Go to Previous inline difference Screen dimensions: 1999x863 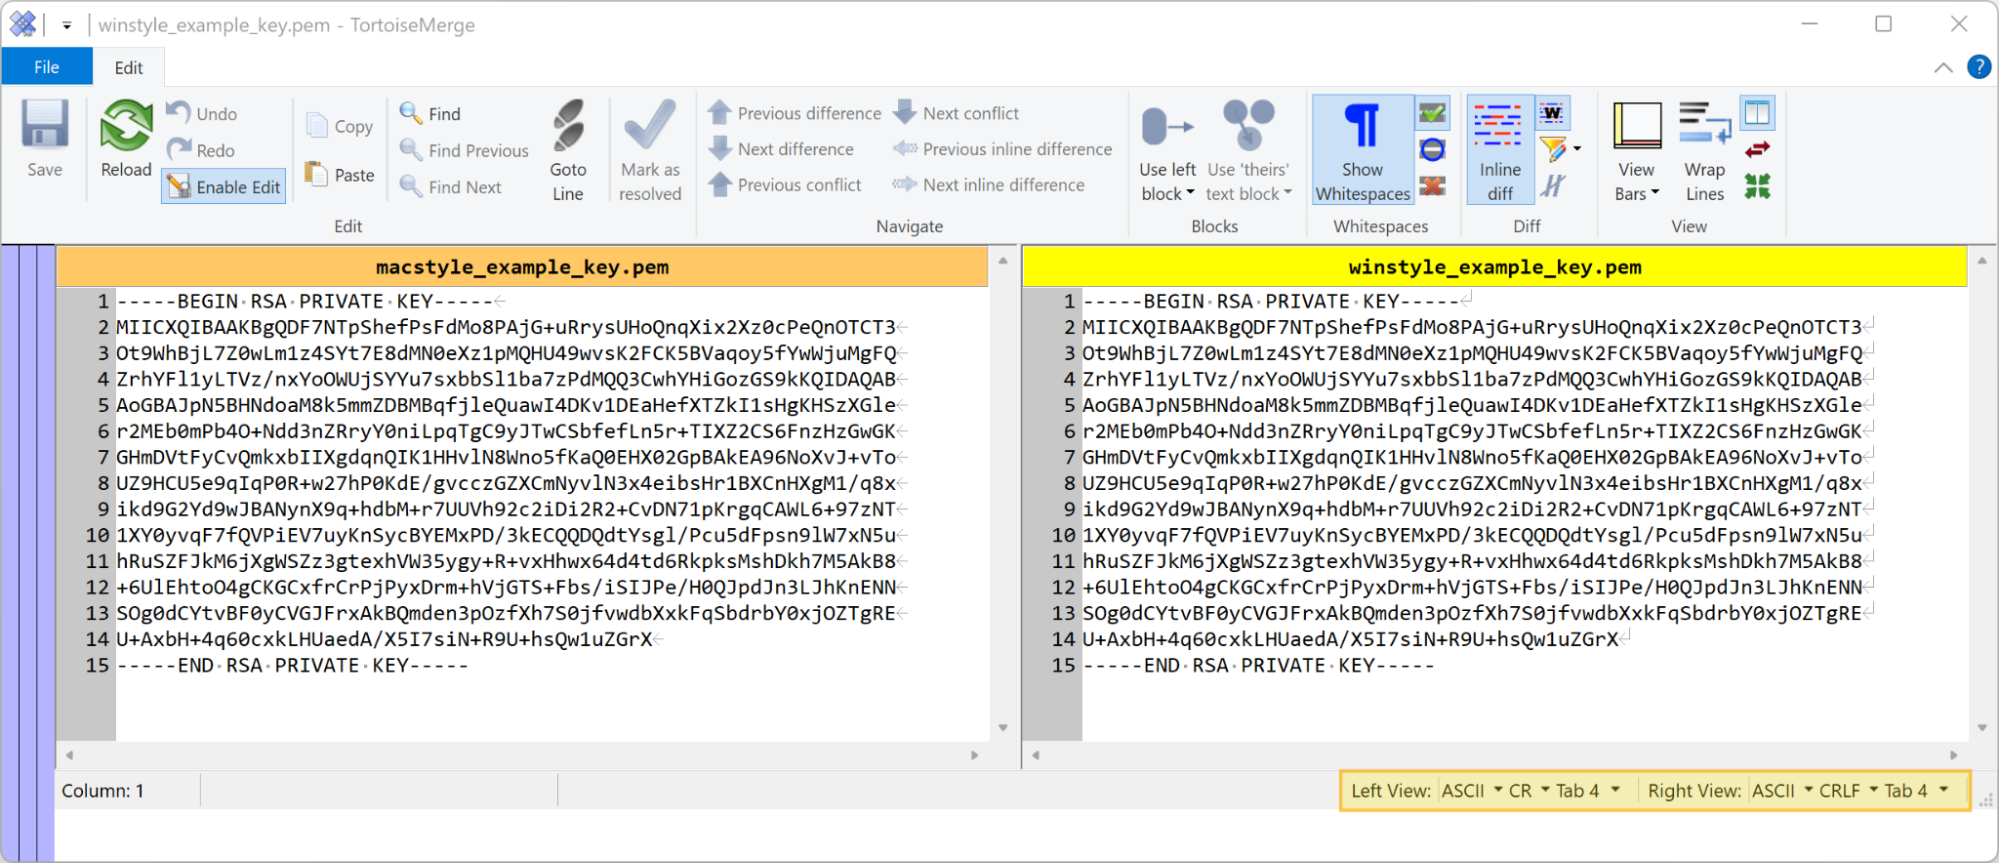tap(1003, 149)
